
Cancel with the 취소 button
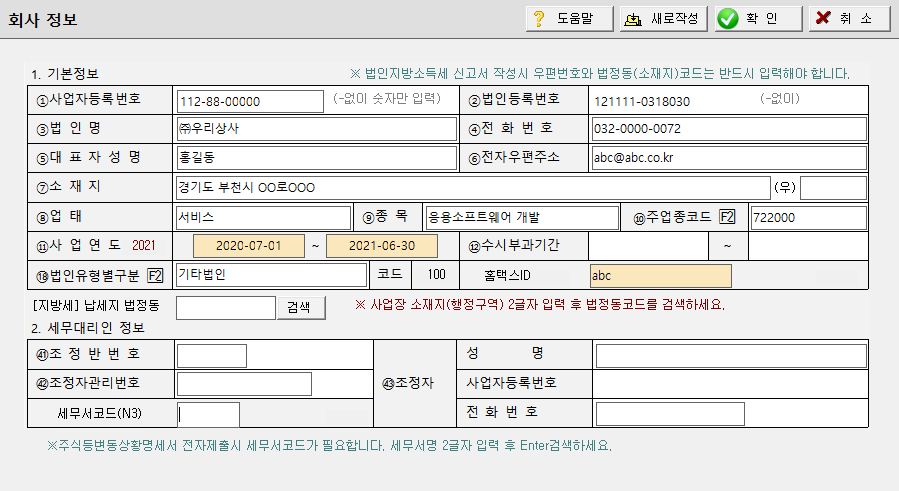pos(850,19)
